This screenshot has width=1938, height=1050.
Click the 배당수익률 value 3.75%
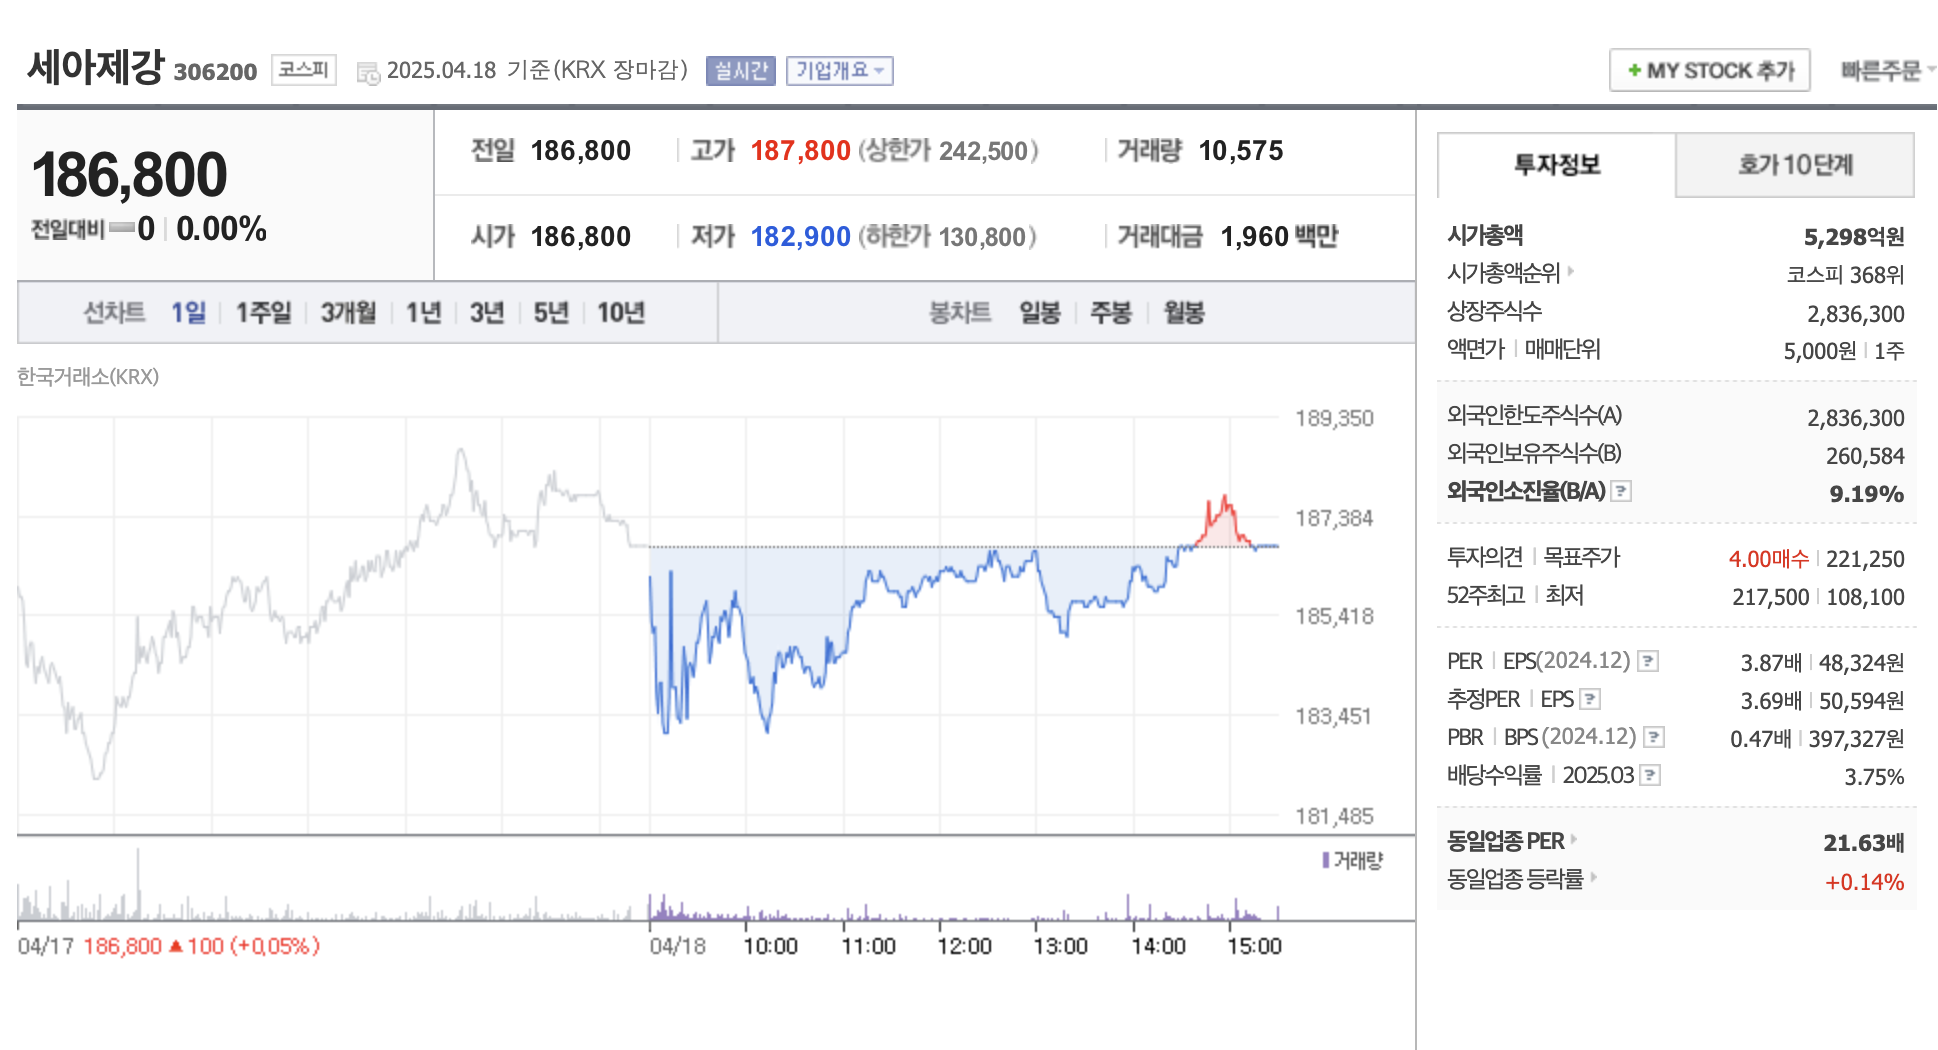tap(1874, 777)
